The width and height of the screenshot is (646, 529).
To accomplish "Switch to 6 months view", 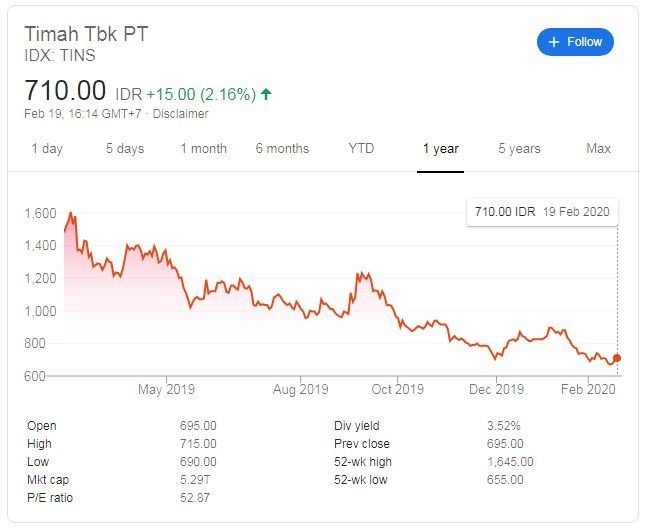I will pos(282,148).
